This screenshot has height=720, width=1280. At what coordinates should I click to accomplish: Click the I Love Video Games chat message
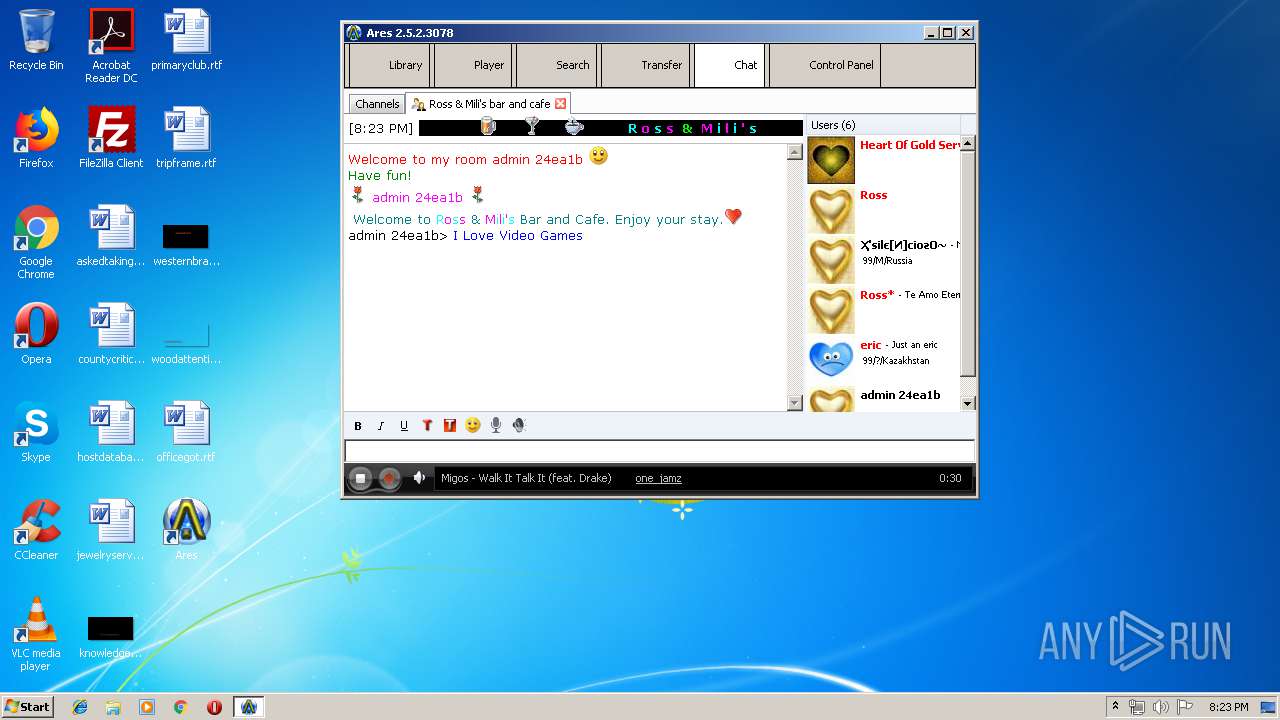[518, 236]
